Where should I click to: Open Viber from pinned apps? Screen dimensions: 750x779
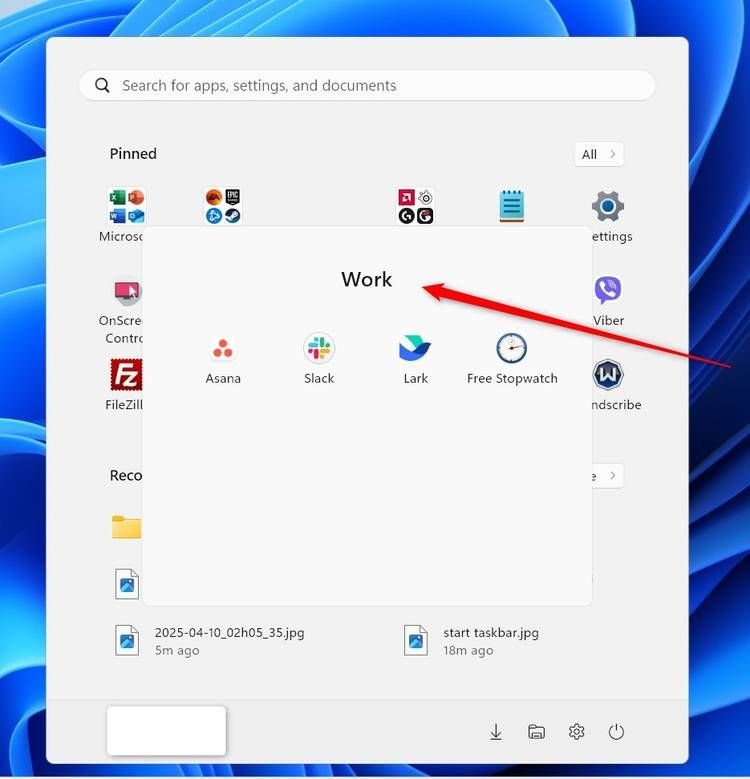[608, 299]
